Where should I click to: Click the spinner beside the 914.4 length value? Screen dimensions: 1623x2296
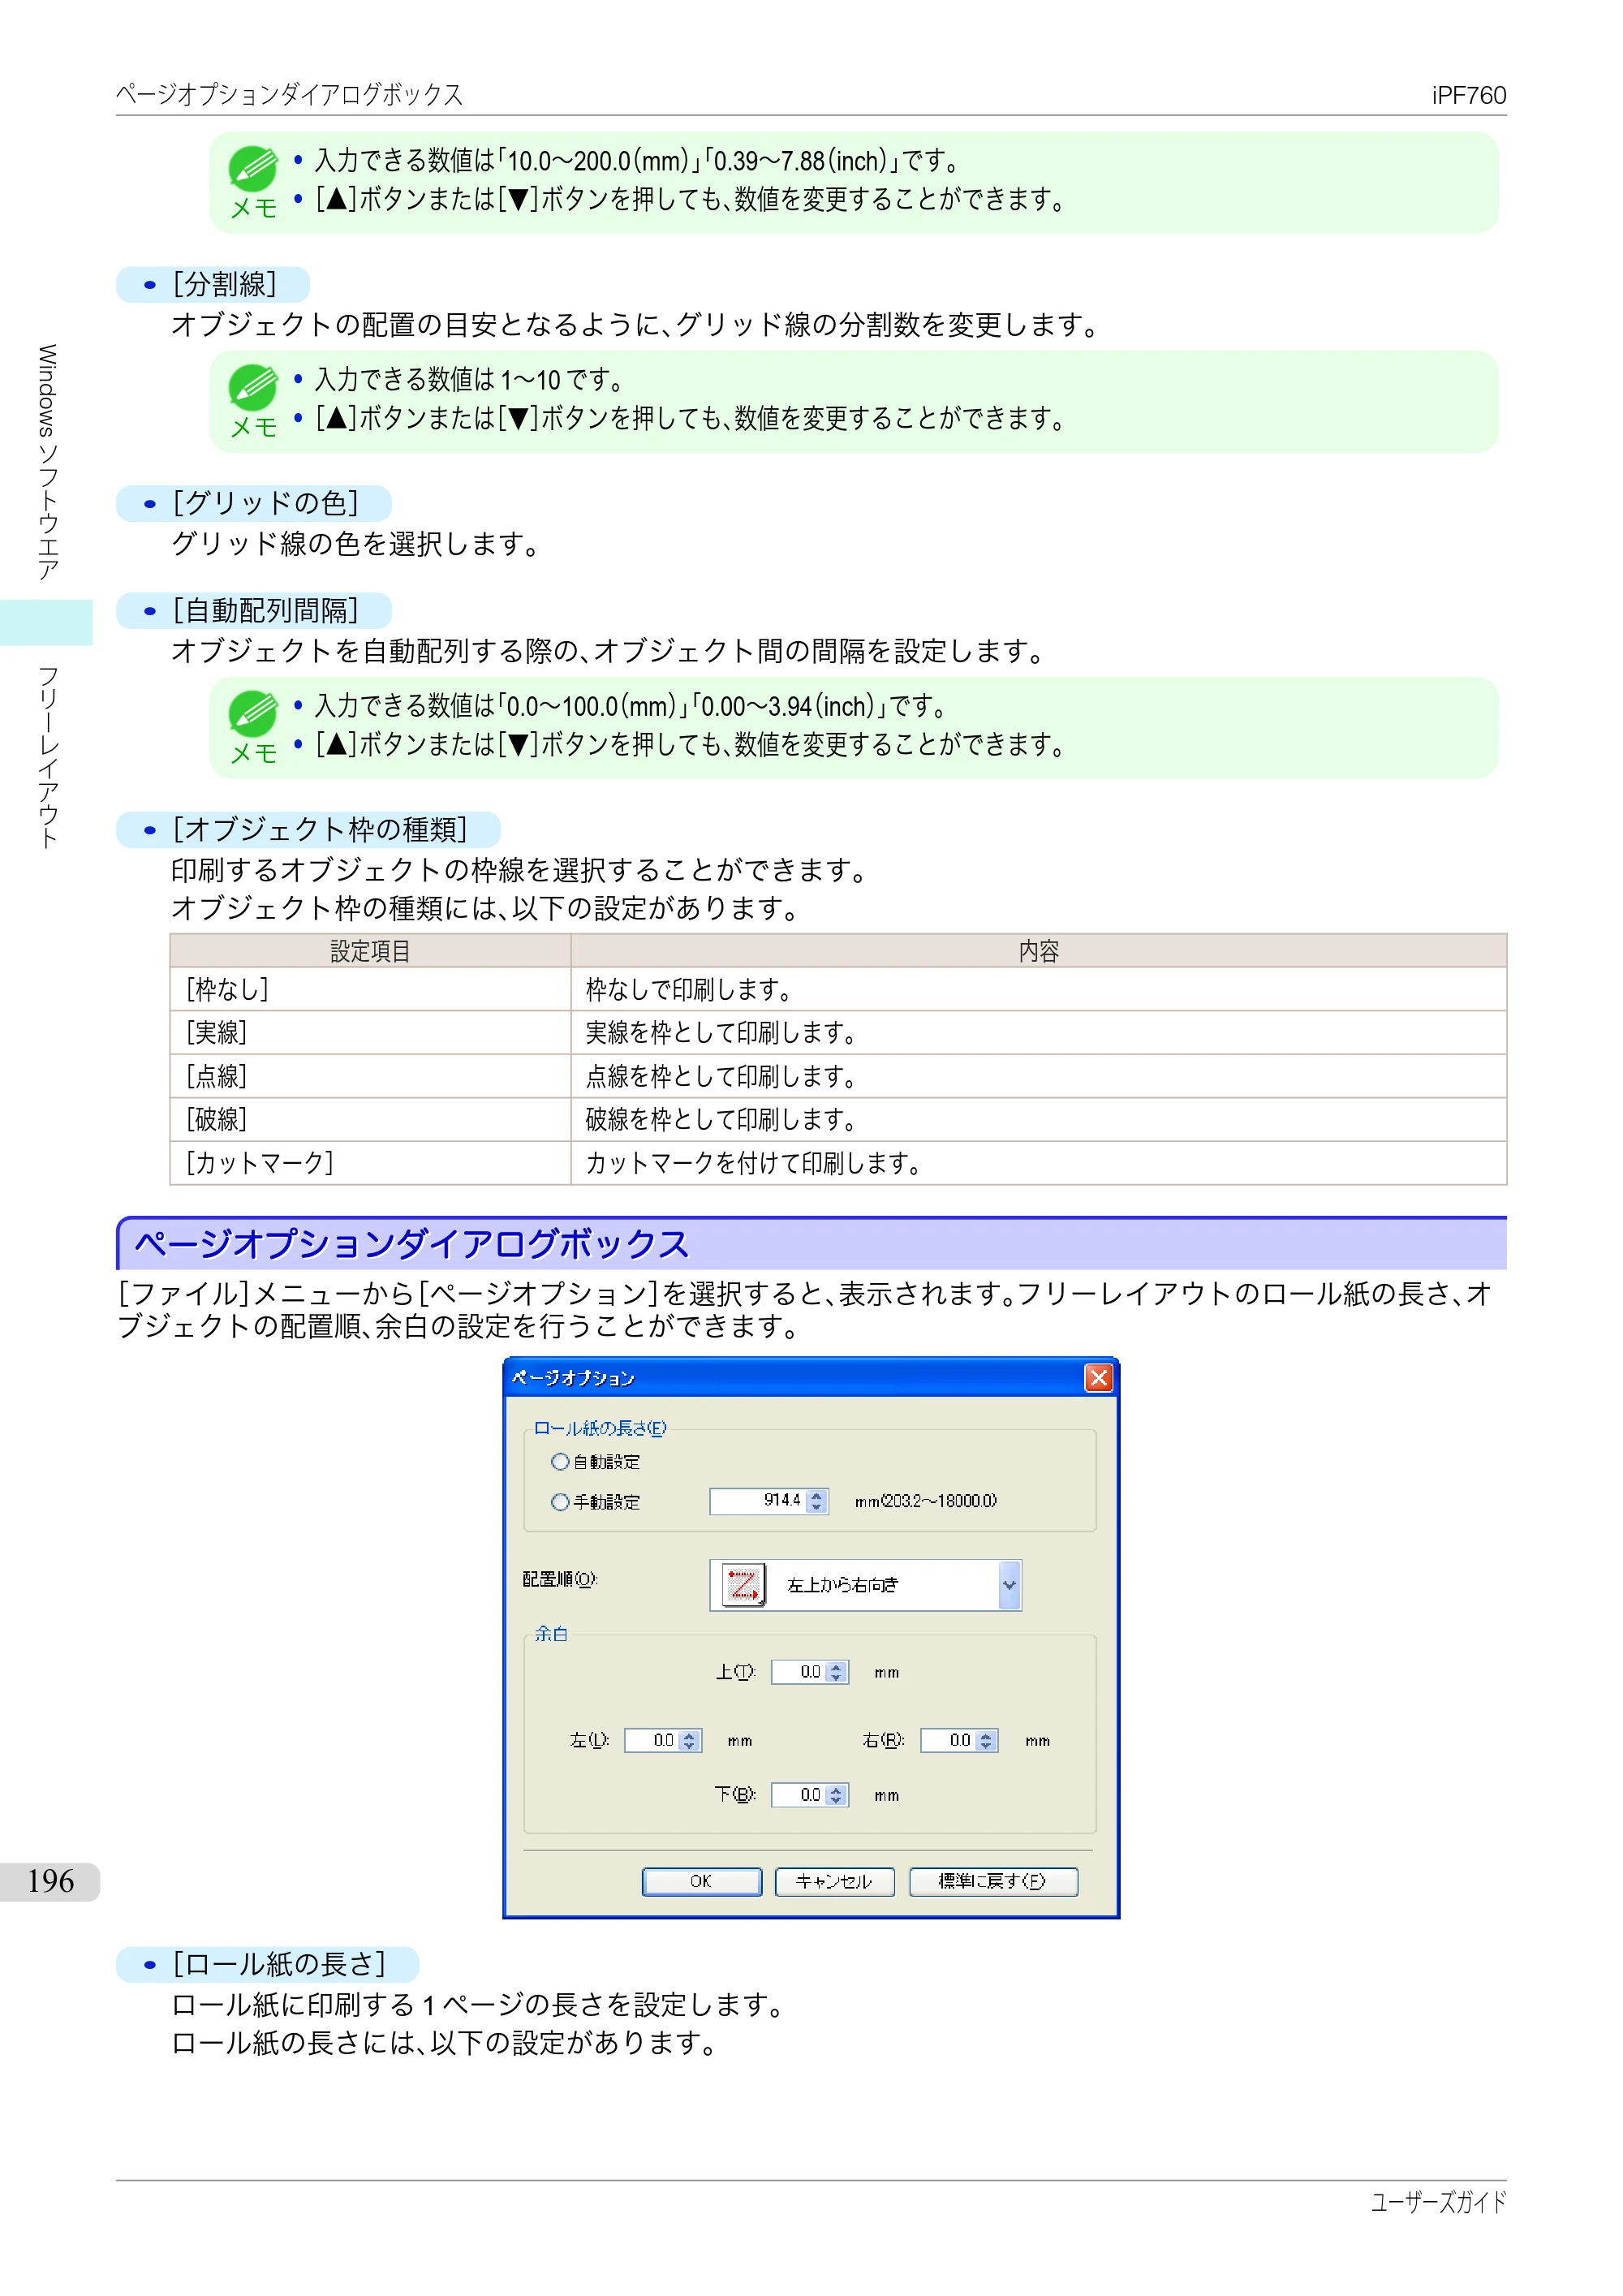click(x=816, y=1500)
